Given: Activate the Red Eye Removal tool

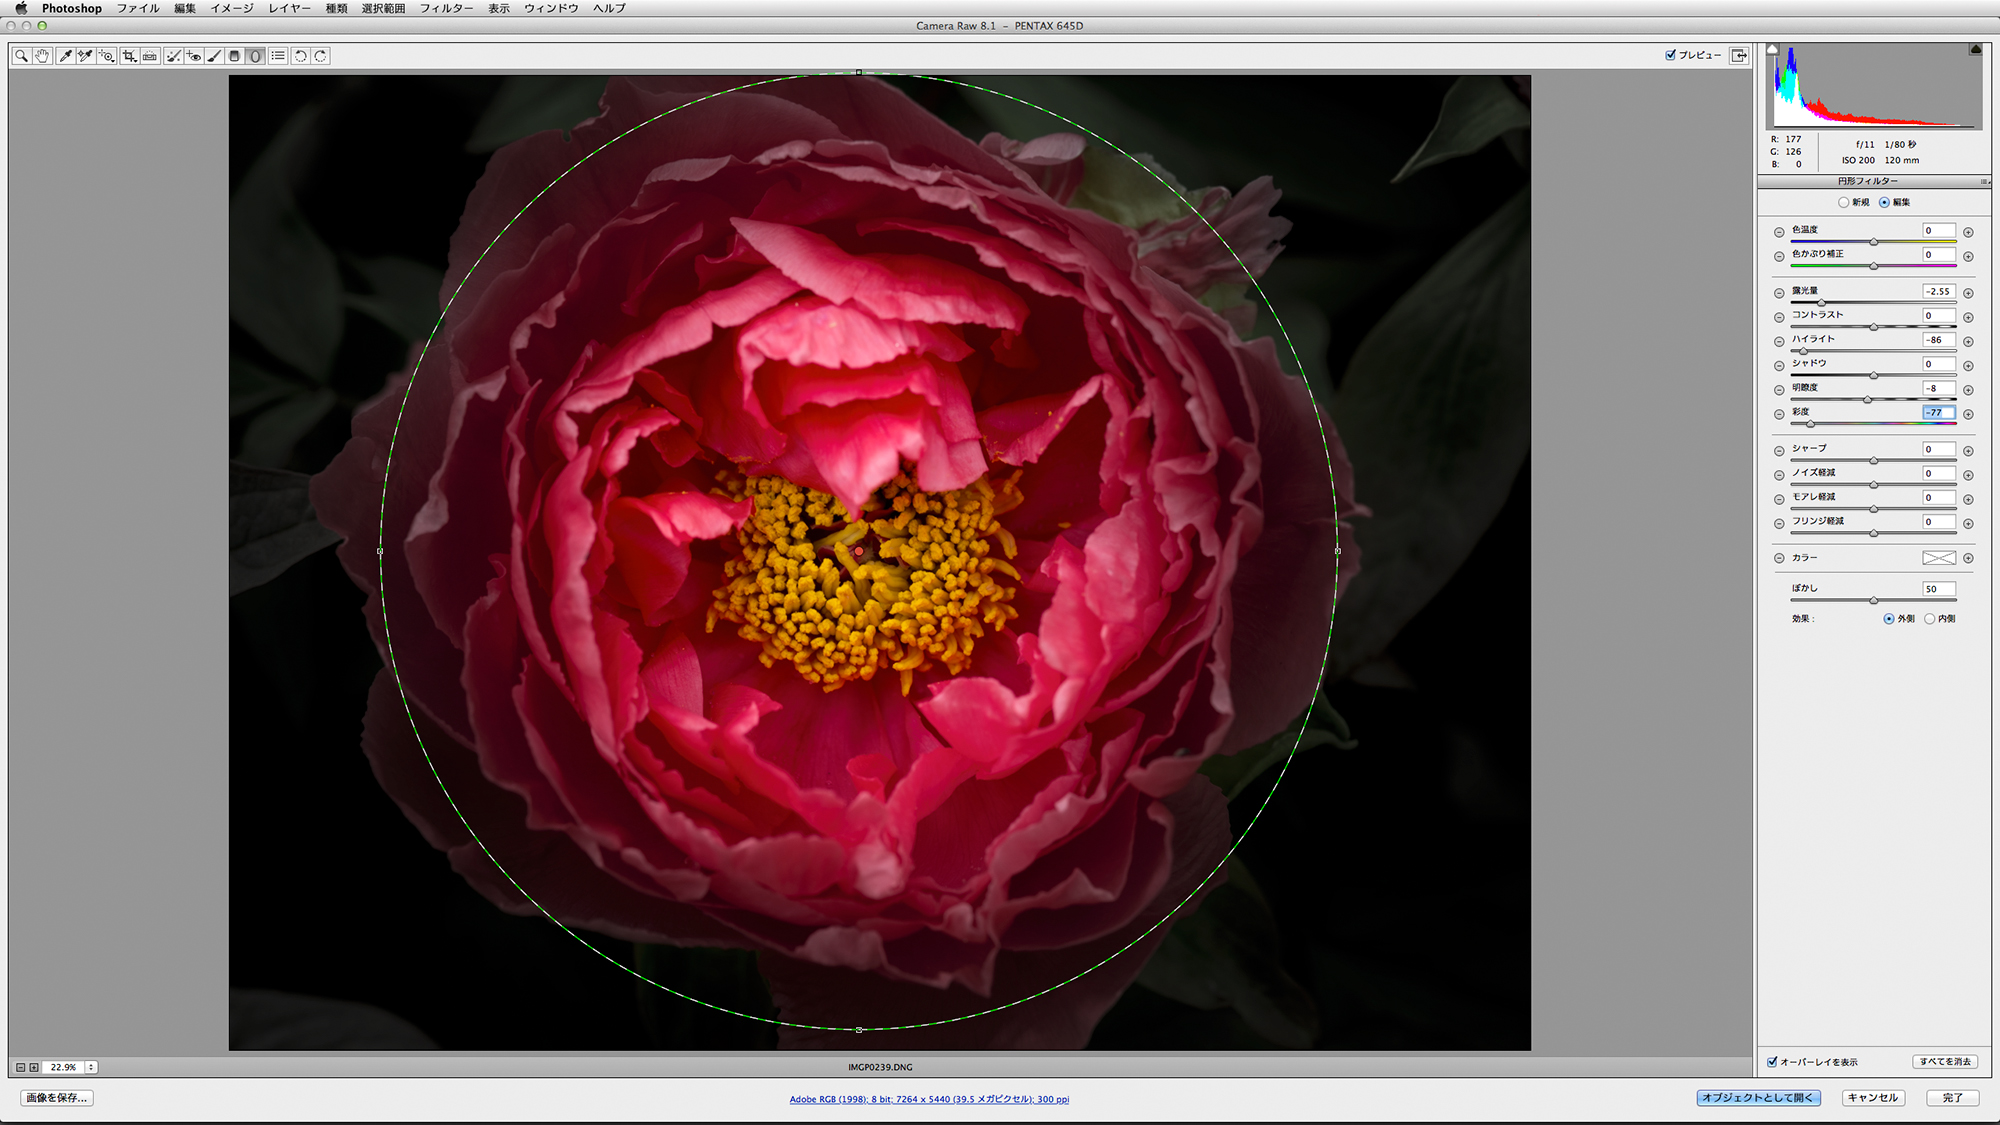Looking at the screenshot, I should click(194, 56).
